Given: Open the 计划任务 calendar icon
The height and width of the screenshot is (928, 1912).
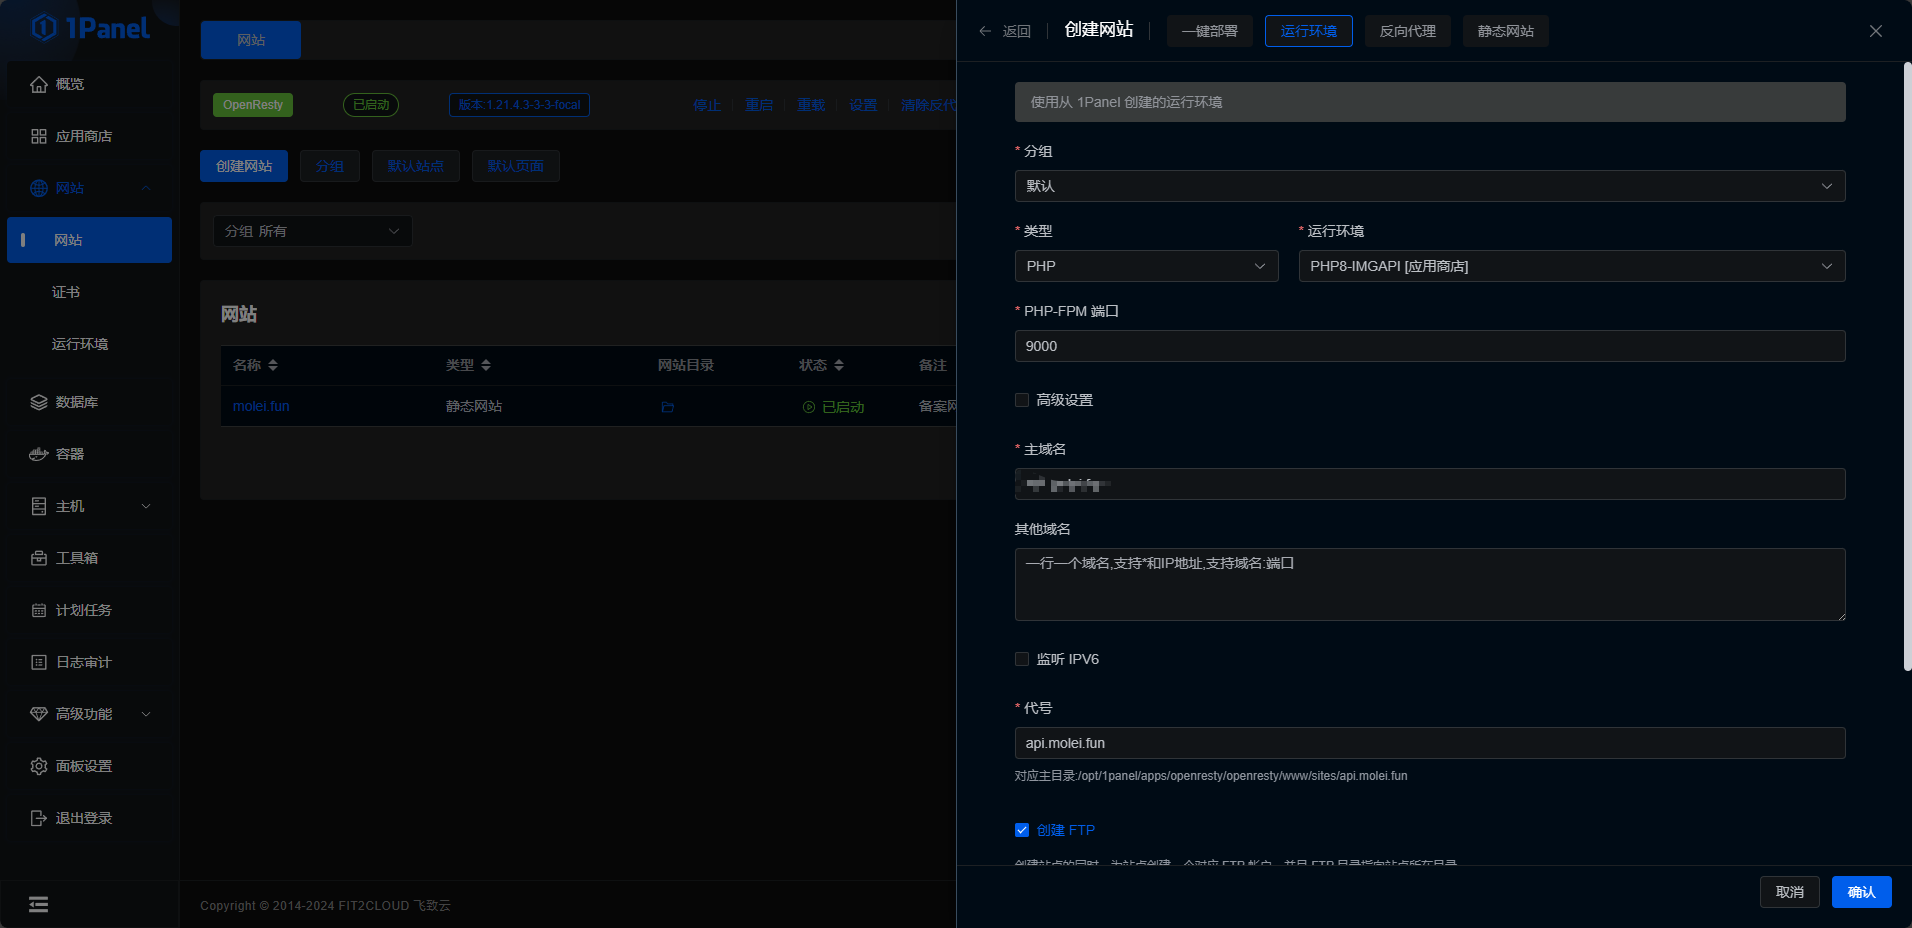Looking at the screenshot, I should (39, 610).
